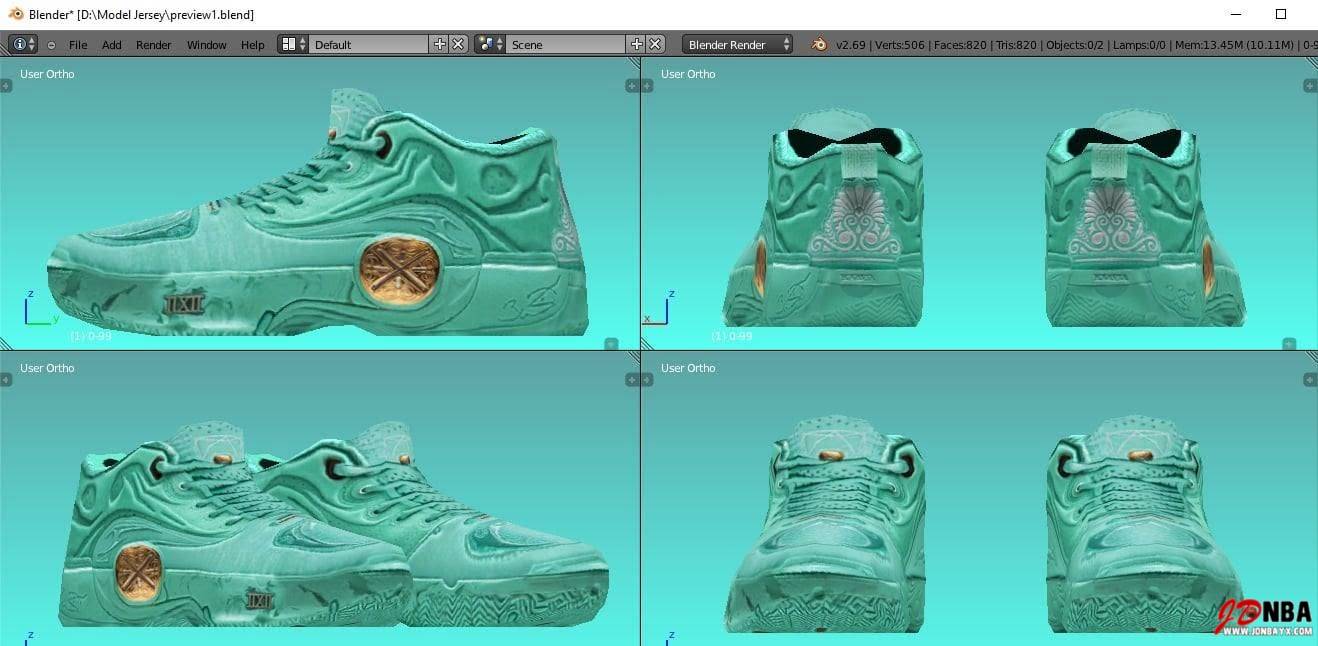The height and width of the screenshot is (646, 1318).
Task: Click 'User Ortho' label in the back-view shoes viewport
Action: click(688, 74)
